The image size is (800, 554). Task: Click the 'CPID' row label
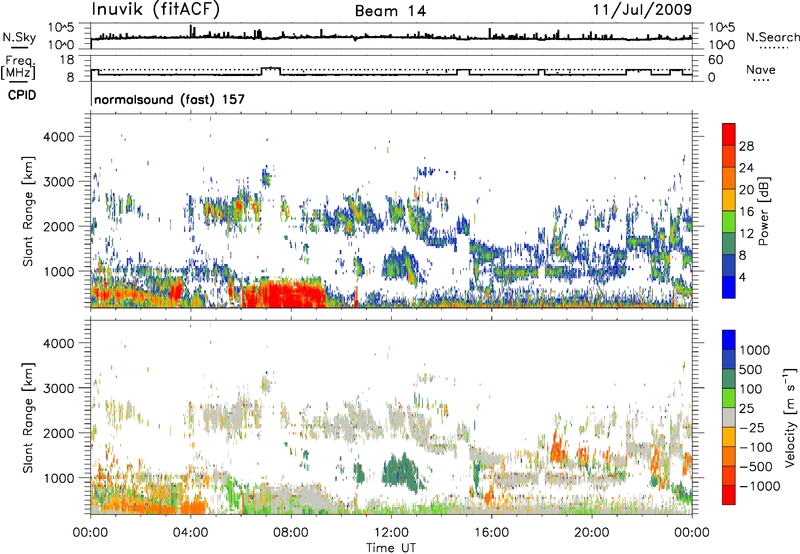tap(22, 95)
